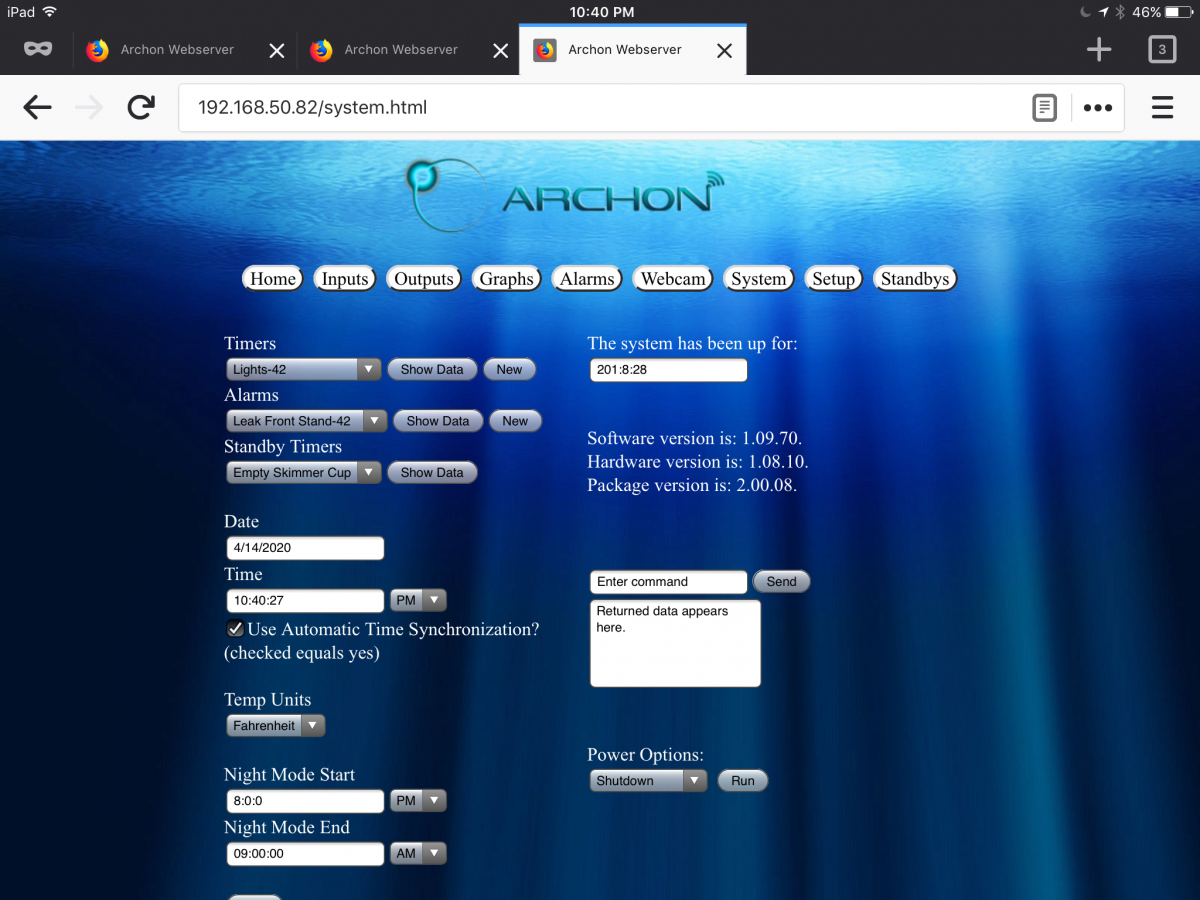Change the Time AM/PM dropdown
1200x900 pixels.
click(x=418, y=600)
